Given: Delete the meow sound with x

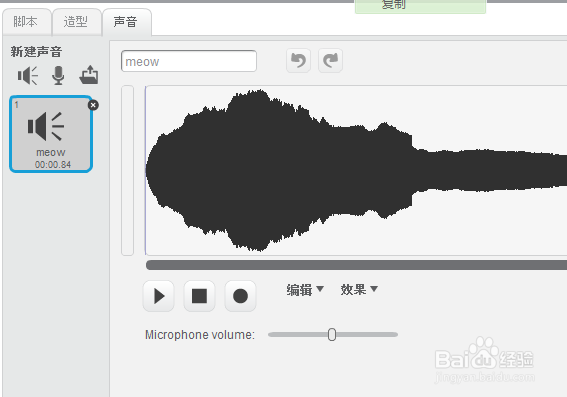Looking at the screenshot, I should point(93,105).
